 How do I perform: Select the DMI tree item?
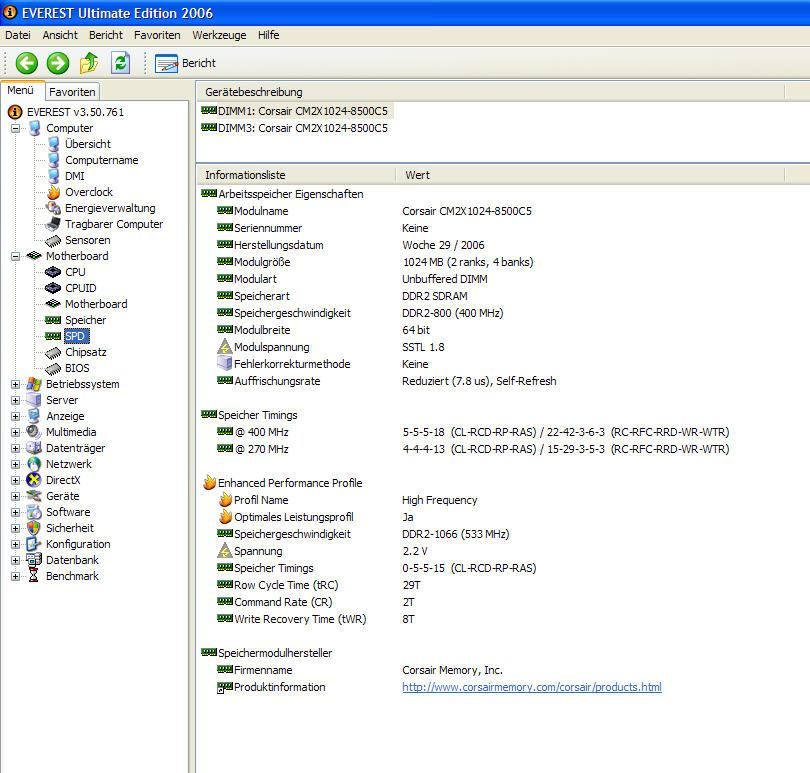point(75,176)
